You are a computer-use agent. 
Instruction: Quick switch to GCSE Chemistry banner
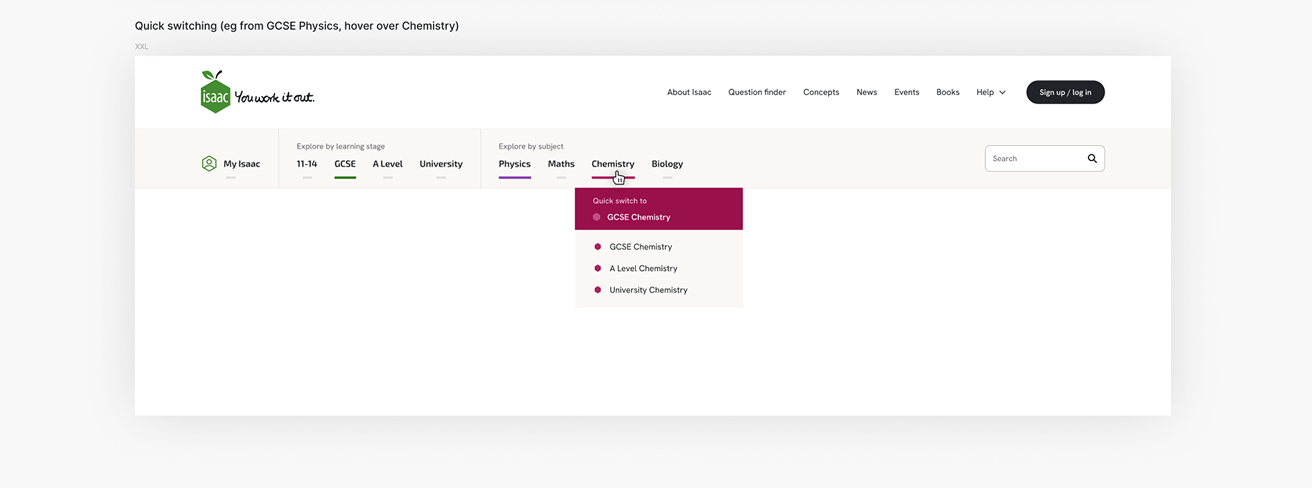659,209
